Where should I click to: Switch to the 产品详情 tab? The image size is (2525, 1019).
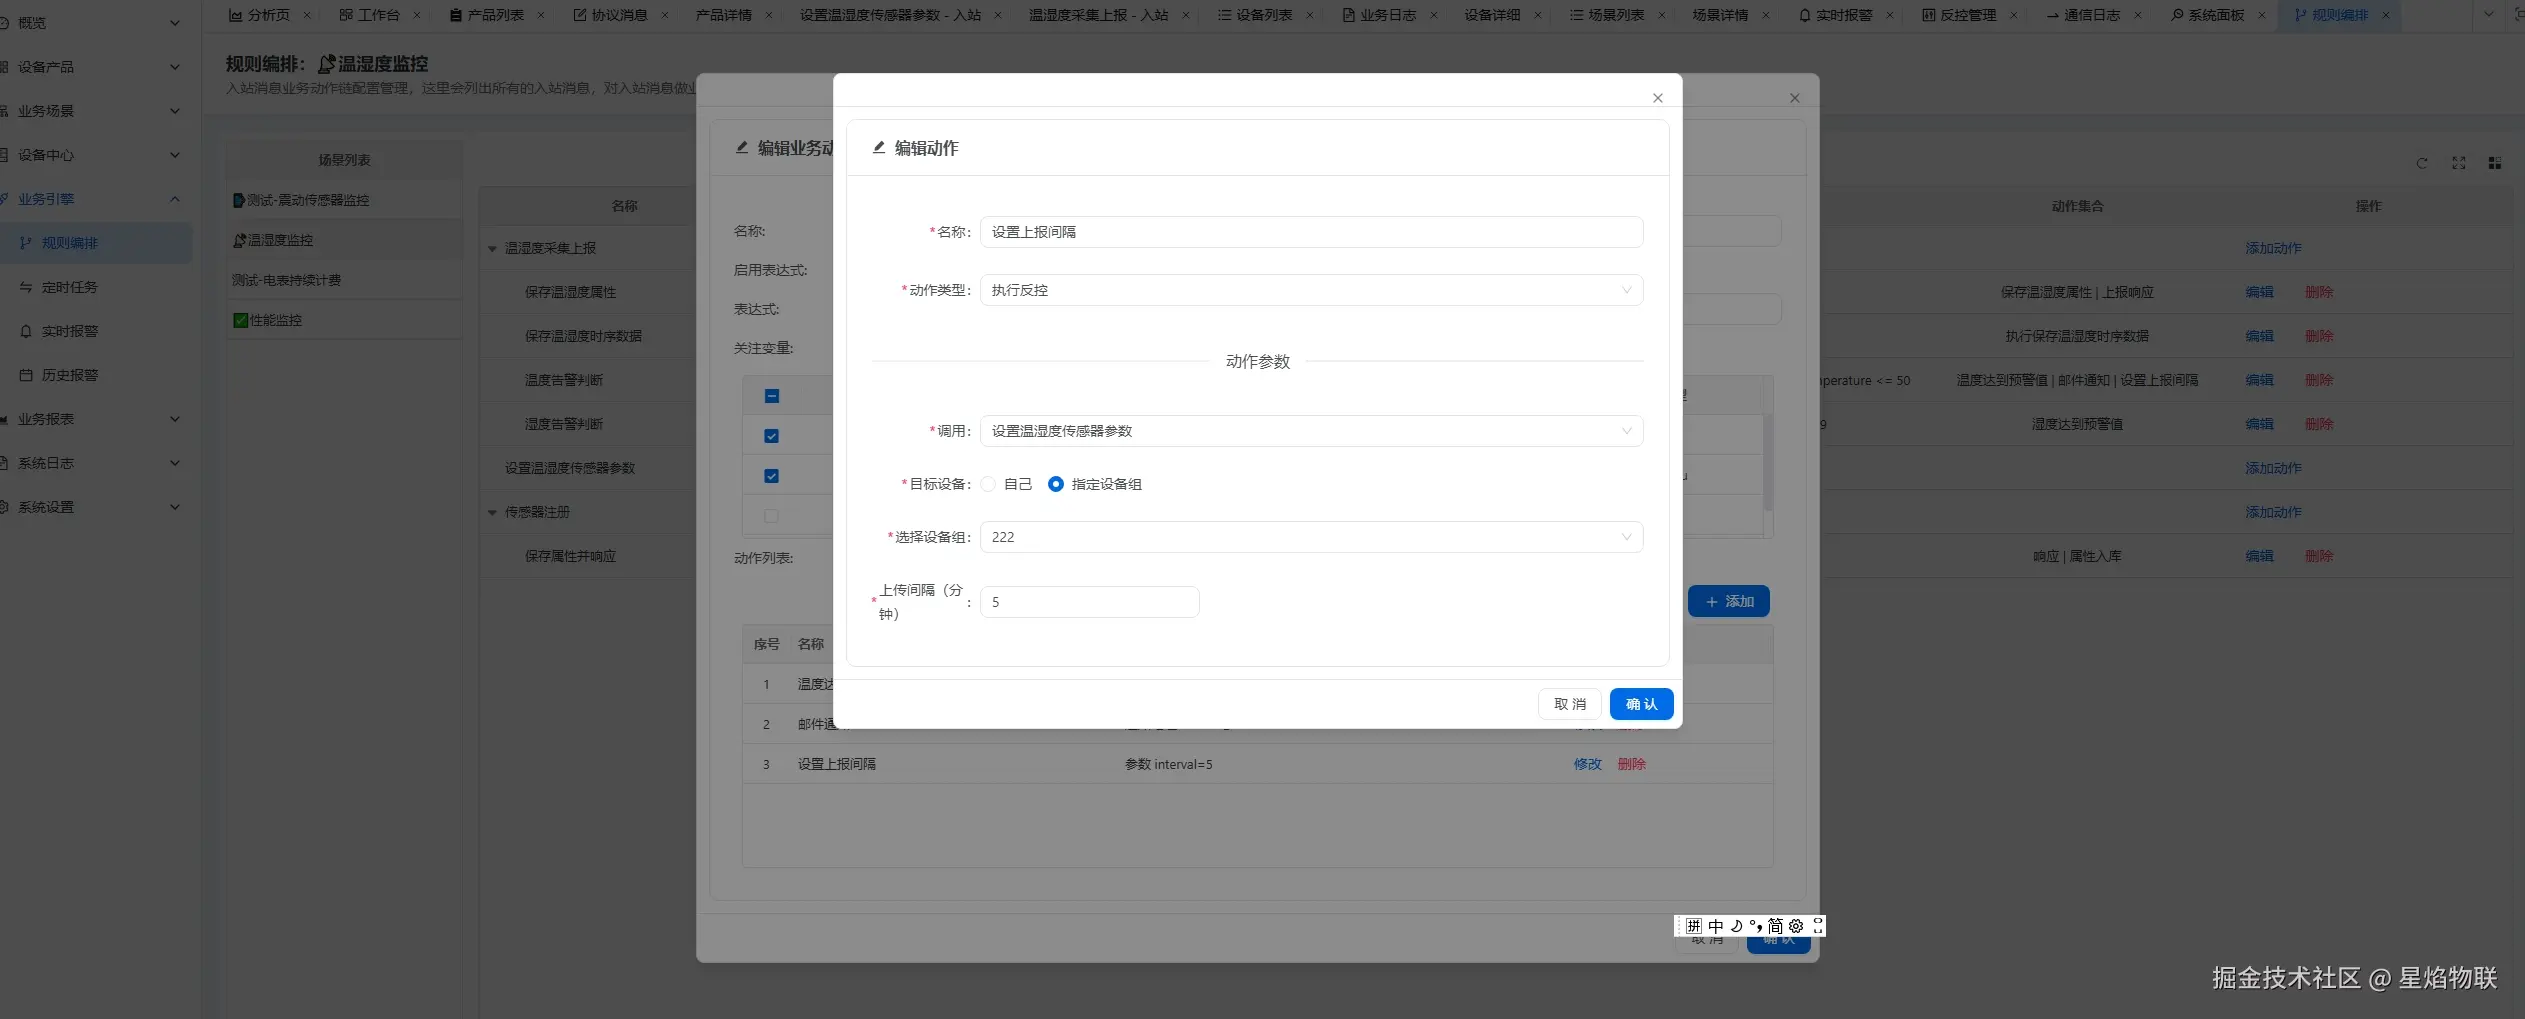coord(724,15)
